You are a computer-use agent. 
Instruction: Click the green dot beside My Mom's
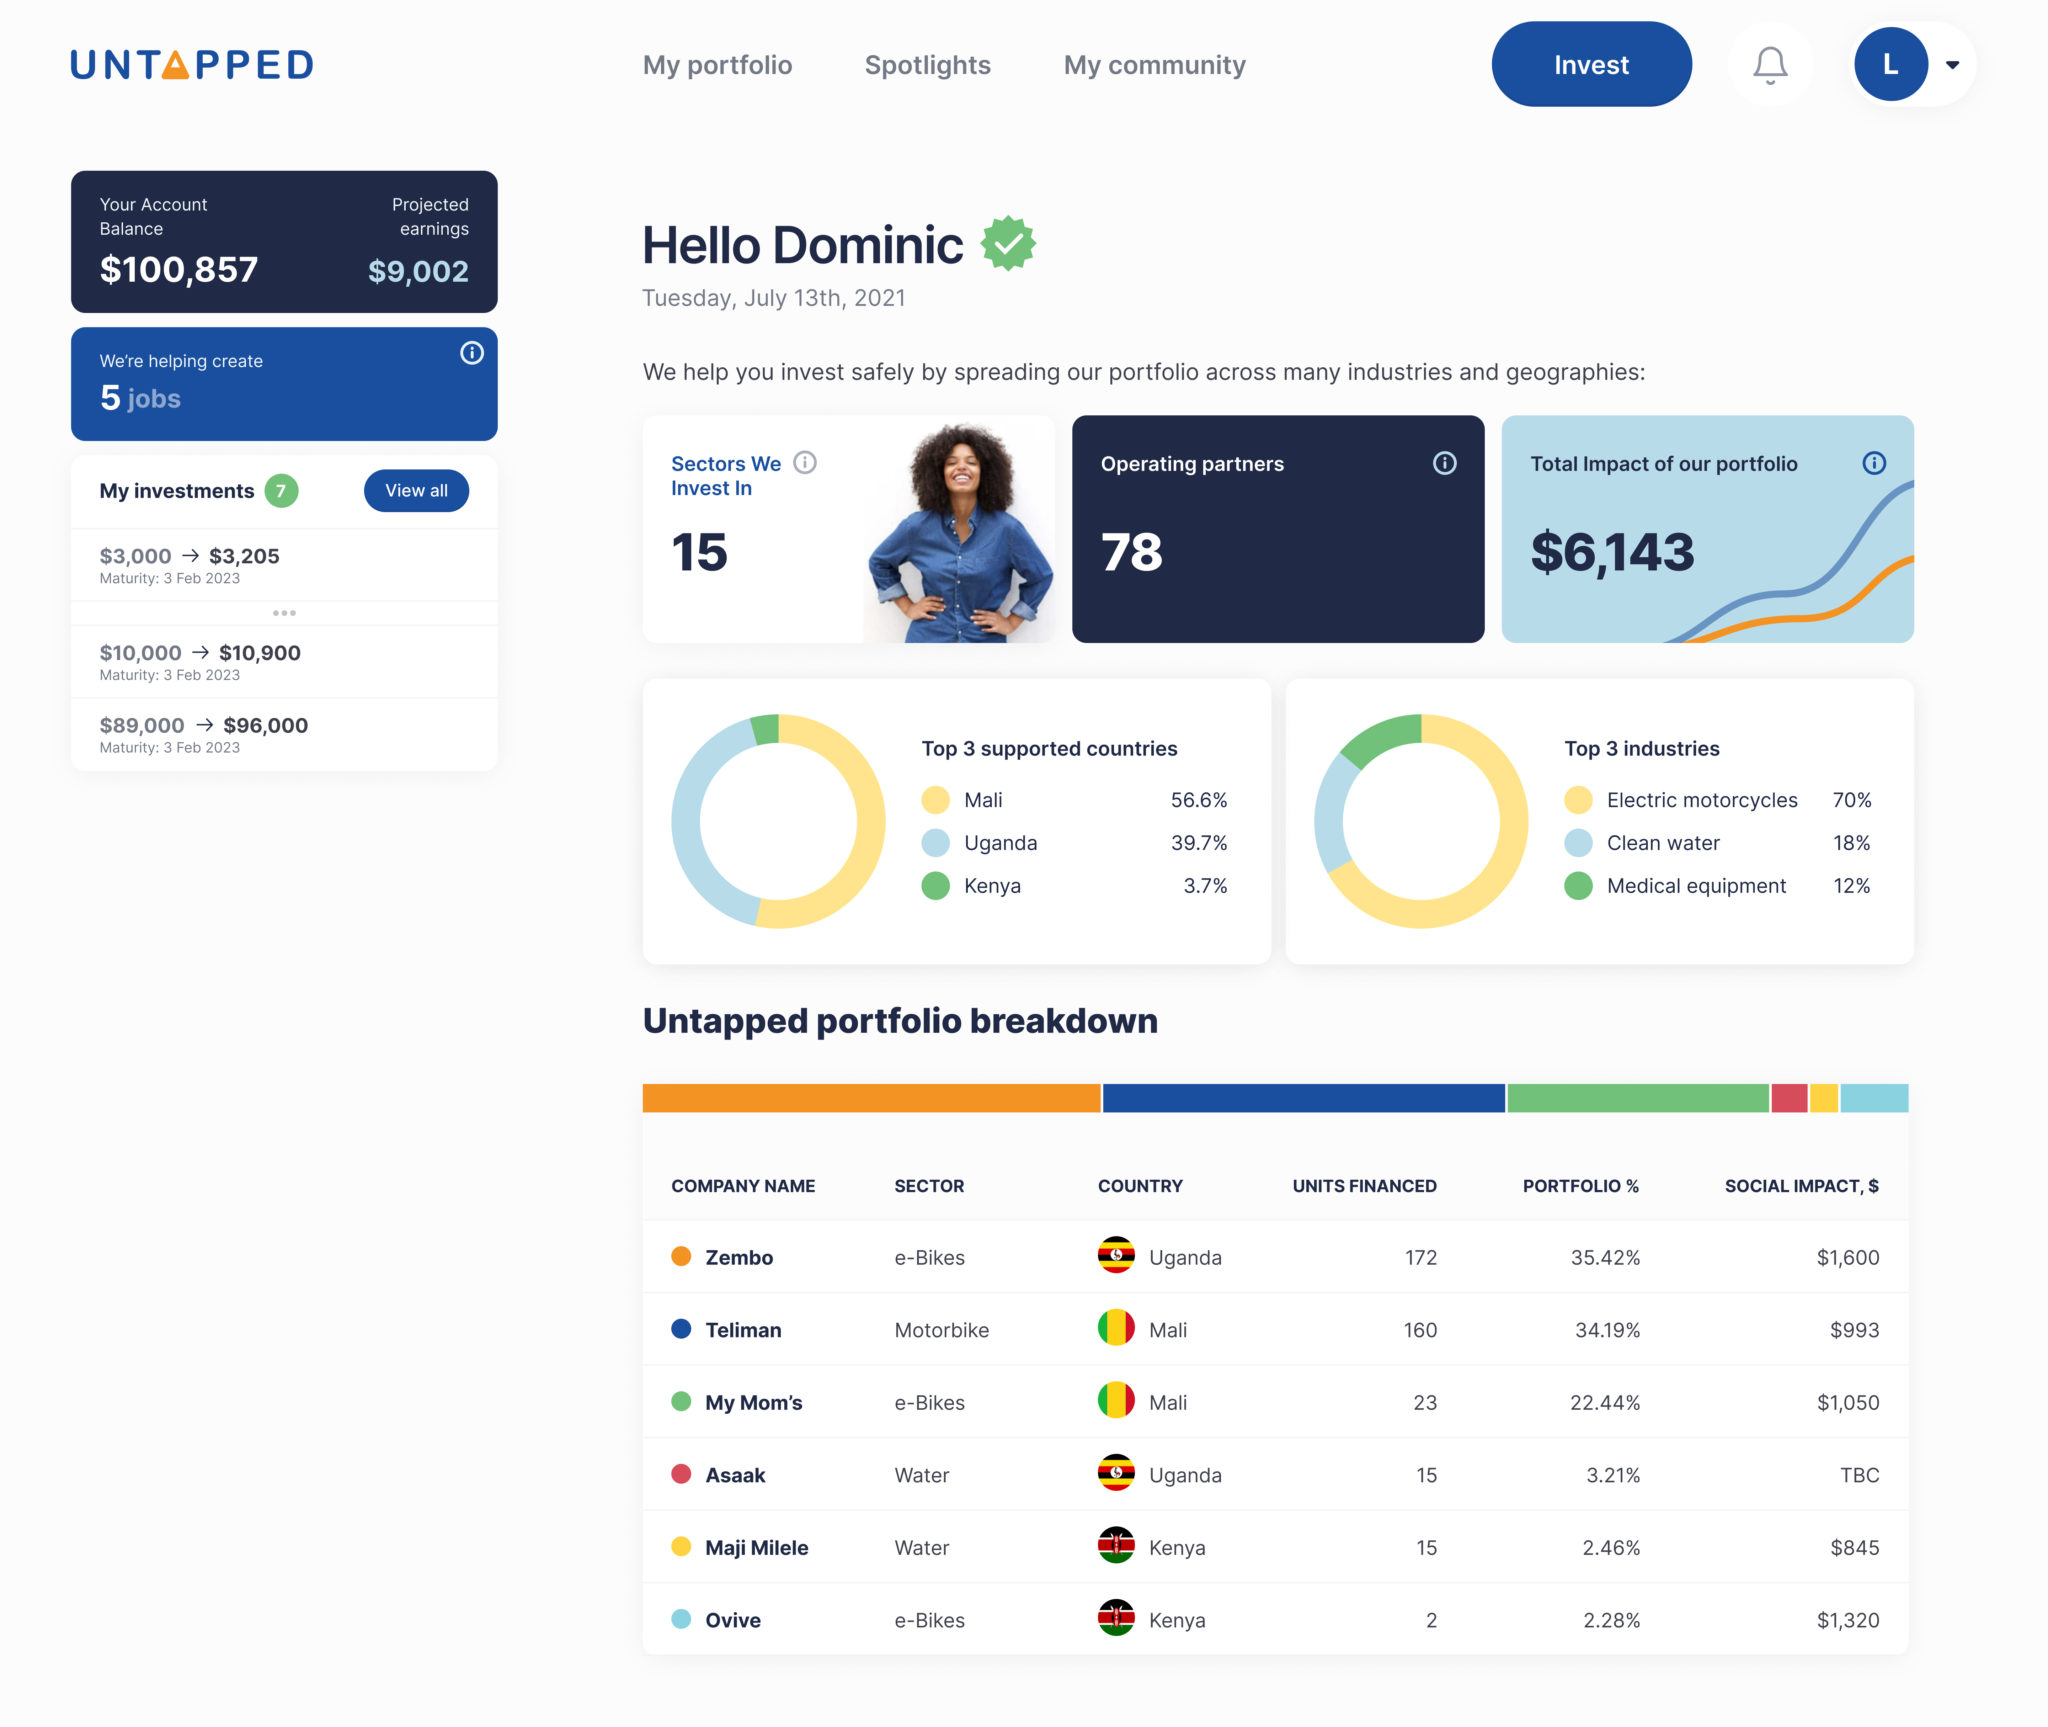(681, 1402)
